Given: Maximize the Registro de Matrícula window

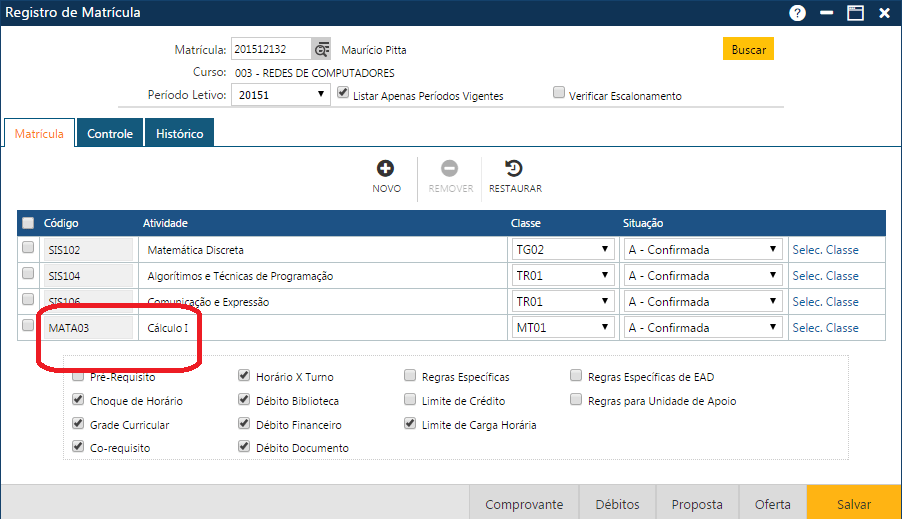Looking at the screenshot, I should (855, 13).
